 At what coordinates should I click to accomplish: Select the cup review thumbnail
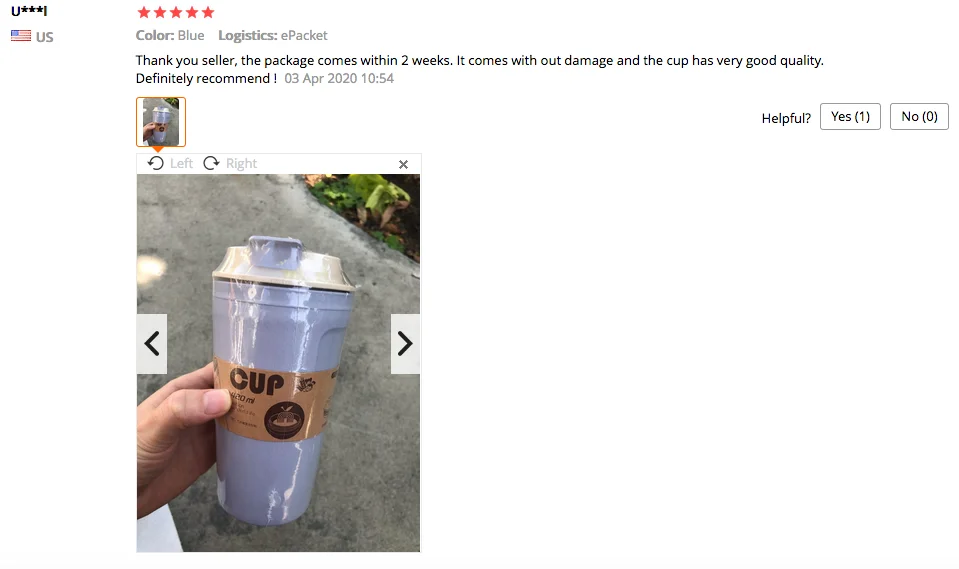pyautogui.click(x=161, y=122)
